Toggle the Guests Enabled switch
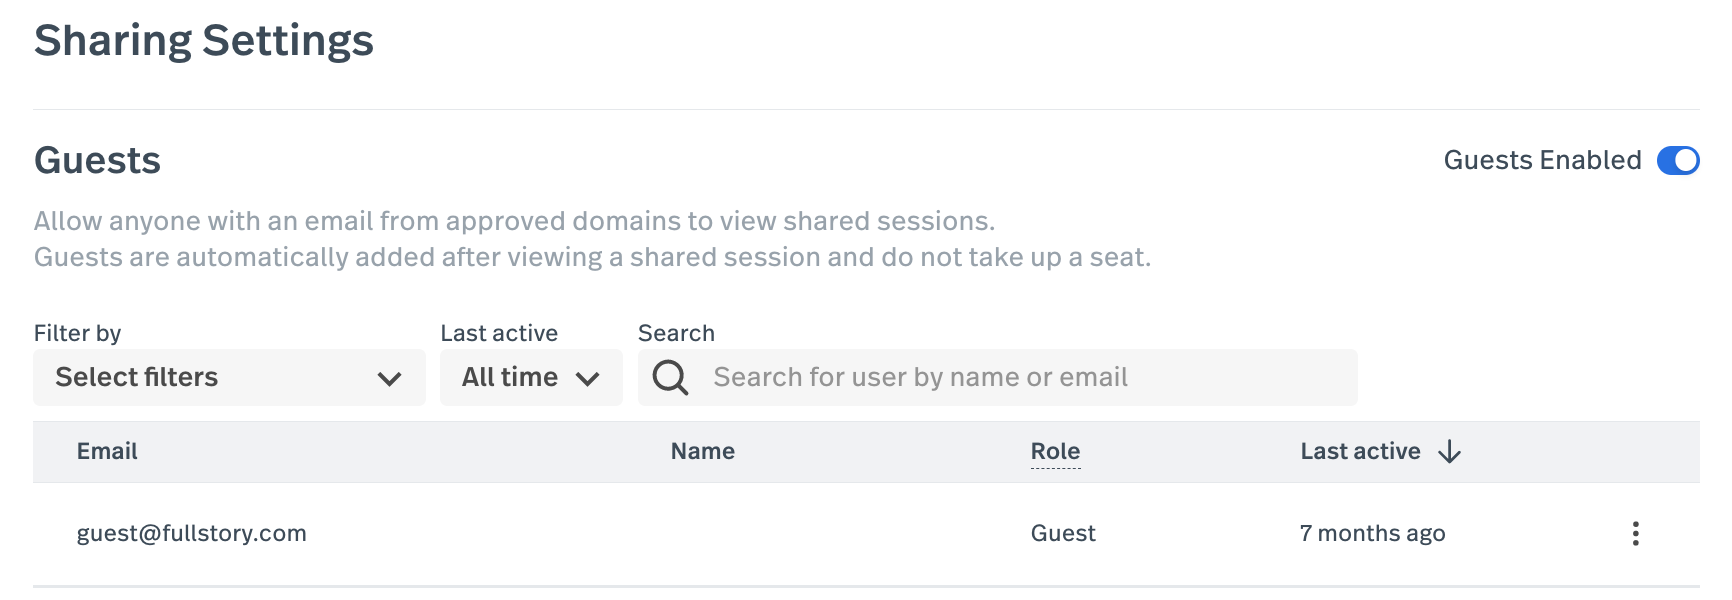 [1677, 161]
